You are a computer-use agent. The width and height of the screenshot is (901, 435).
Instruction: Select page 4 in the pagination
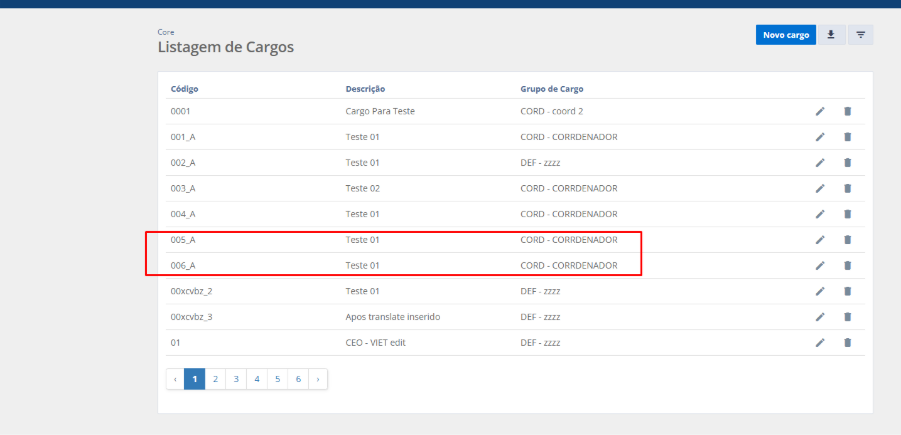[x=257, y=379]
